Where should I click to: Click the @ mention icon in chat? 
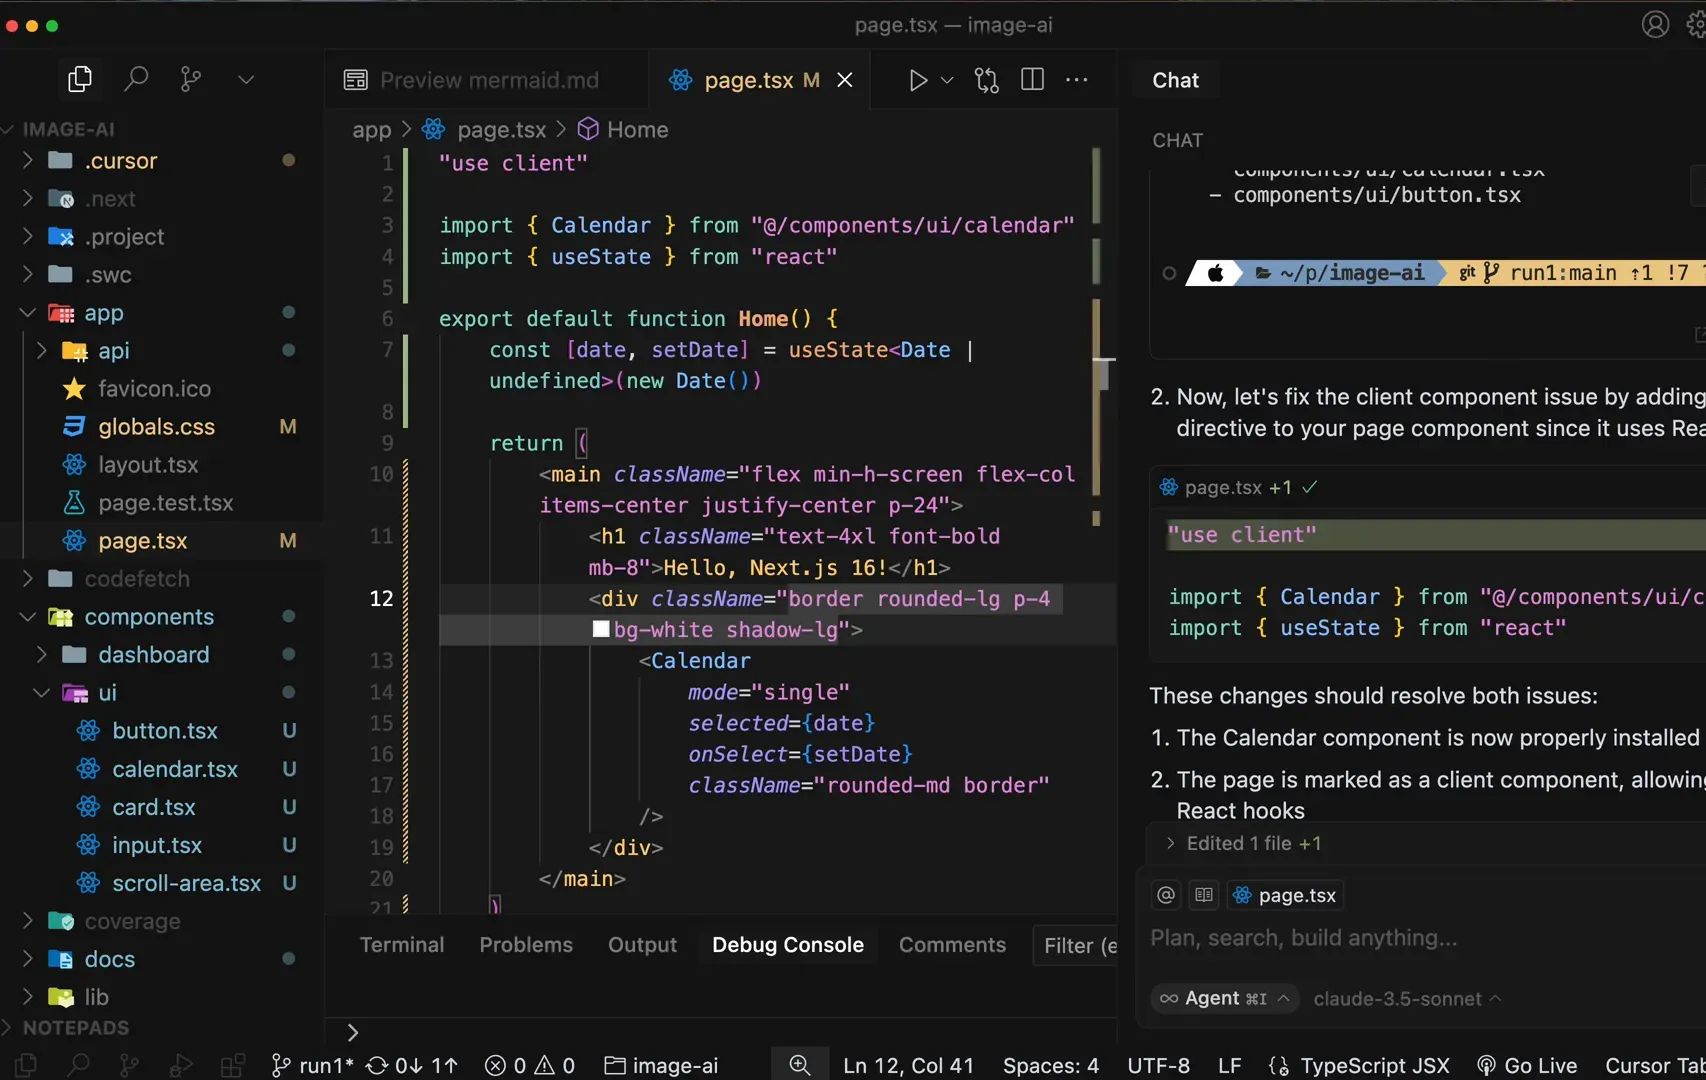pos(1166,895)
